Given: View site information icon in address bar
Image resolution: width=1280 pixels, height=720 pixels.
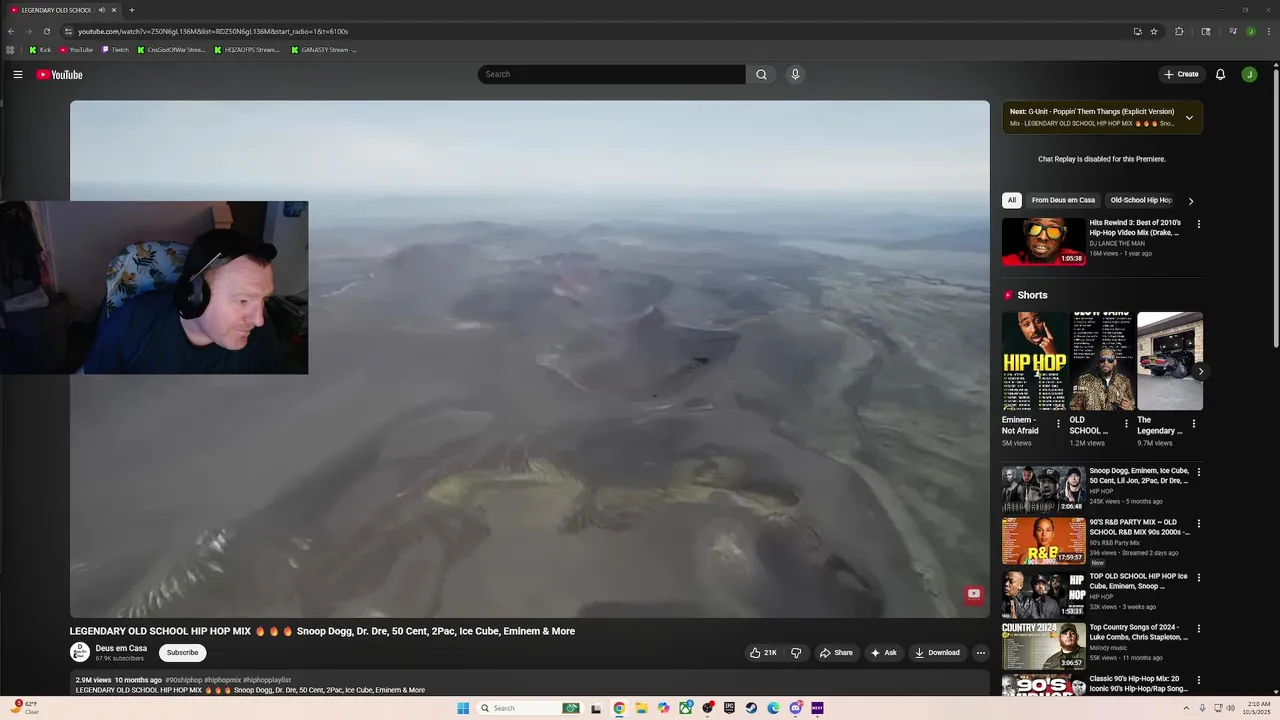Looking at the screenshot, I should click(68, 31).
